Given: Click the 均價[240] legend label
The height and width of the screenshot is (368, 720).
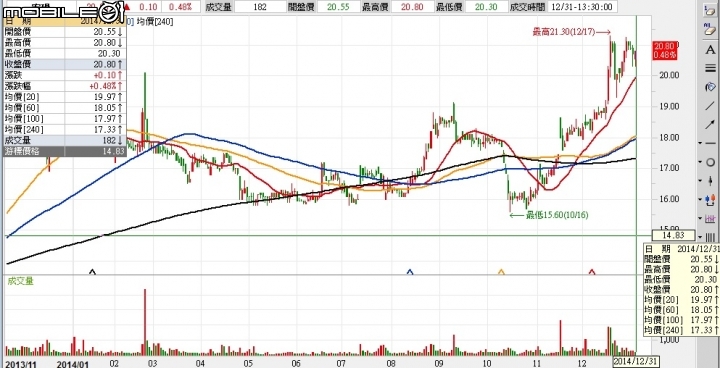Looking at the screenshot, I should pos(155,22).
